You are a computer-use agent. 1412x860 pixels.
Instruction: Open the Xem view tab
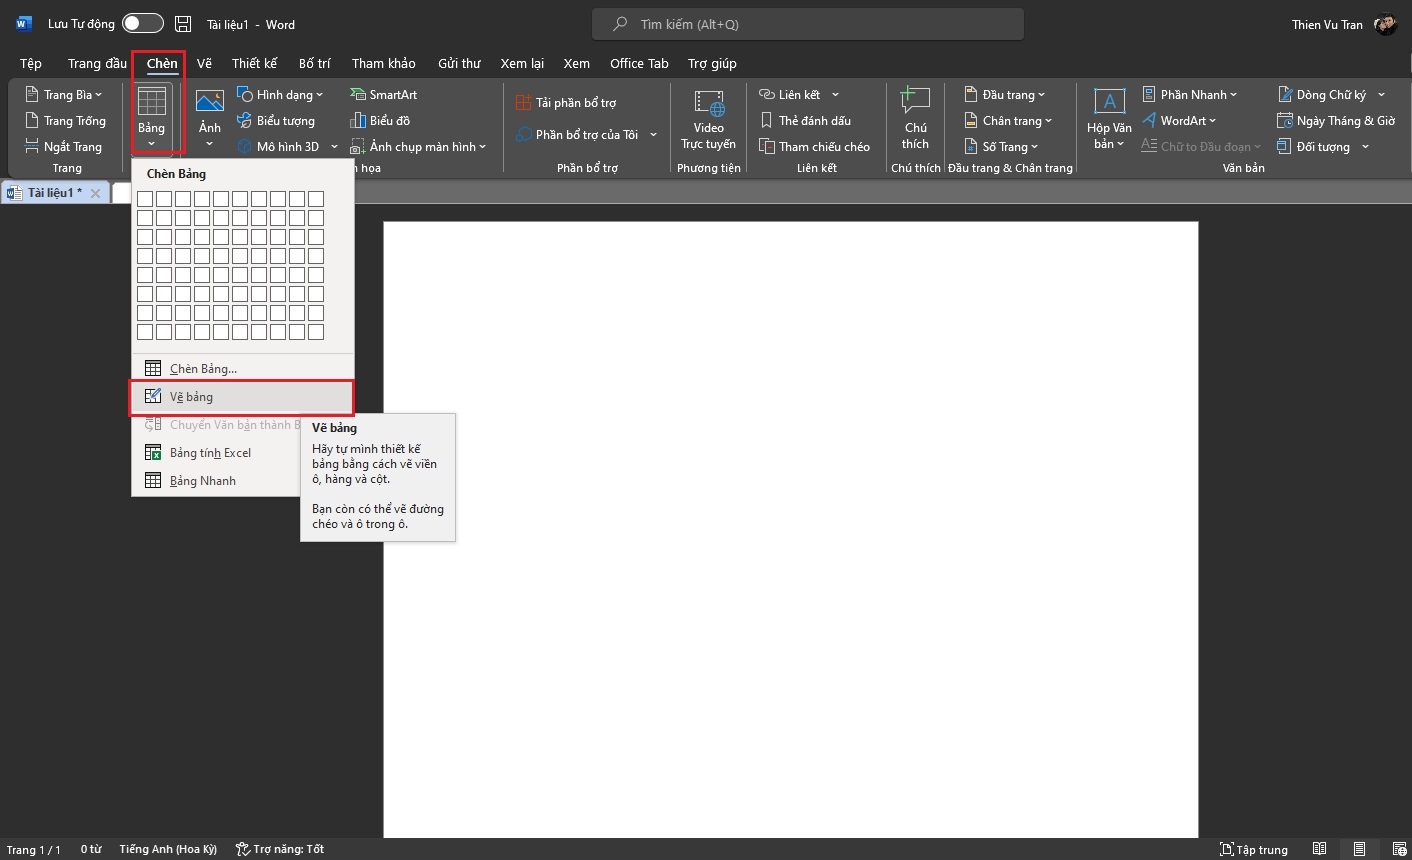pyautogui.click(x=576, y=63)
